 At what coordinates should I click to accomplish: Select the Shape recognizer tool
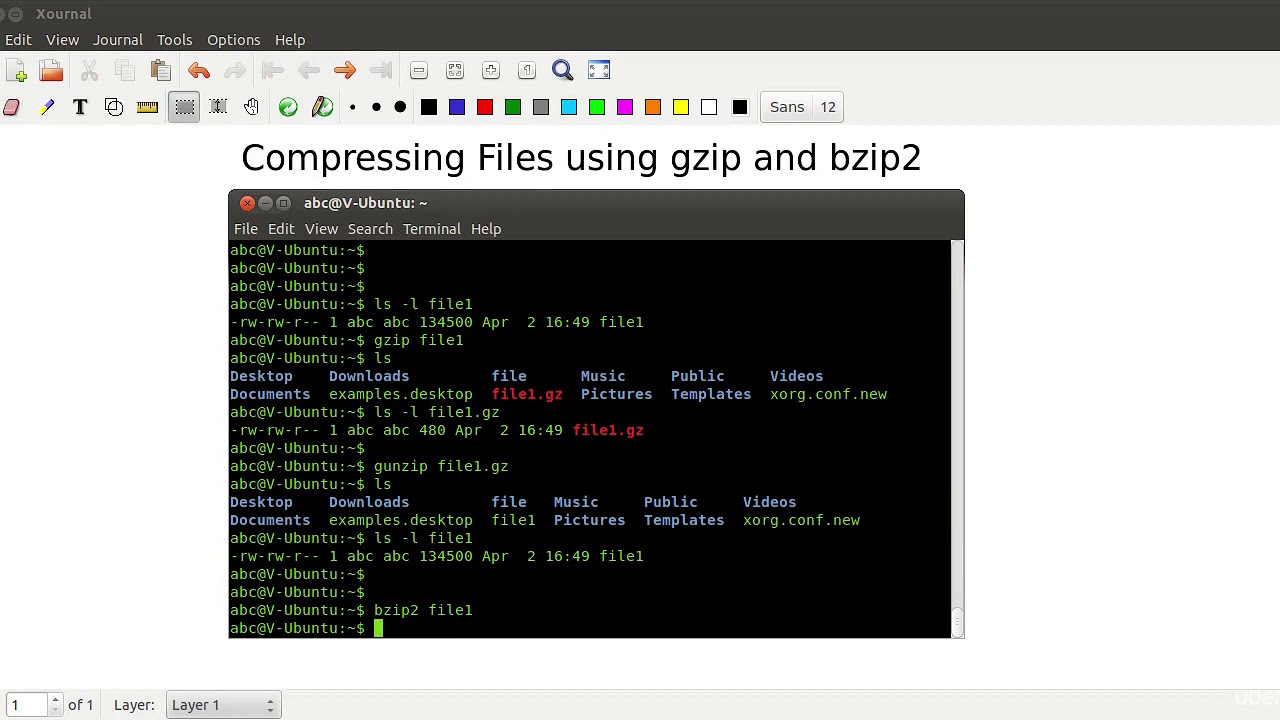(114, 107)
